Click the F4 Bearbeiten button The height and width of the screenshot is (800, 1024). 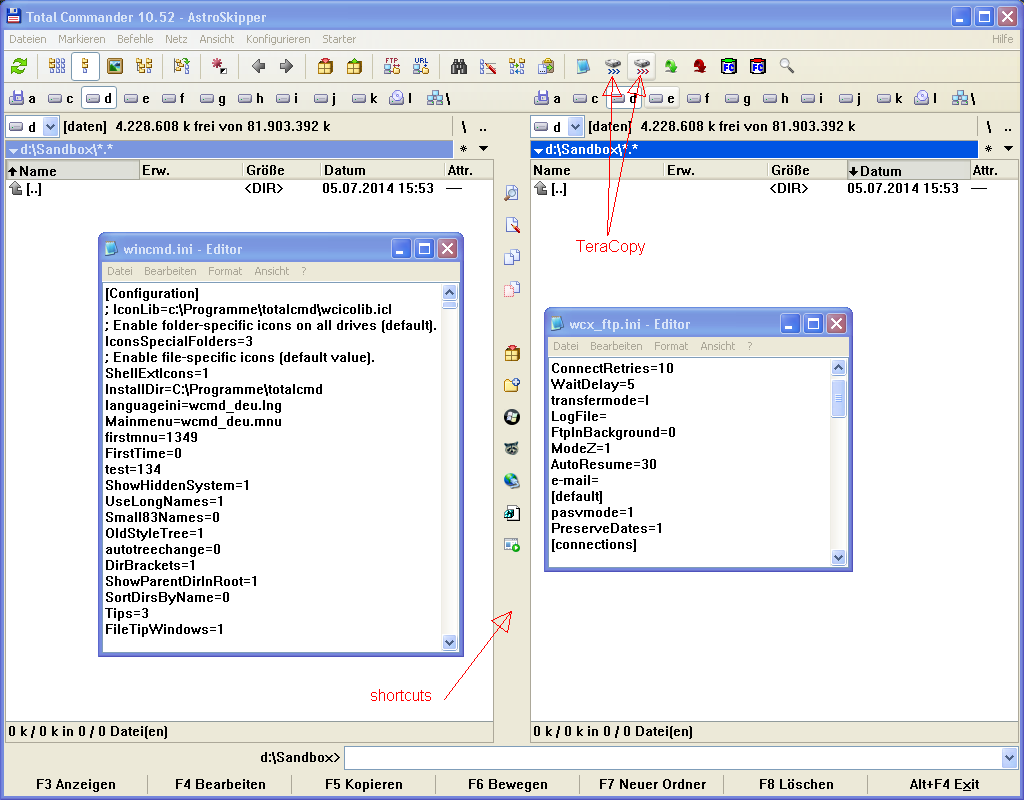click(x=220, y=784)
